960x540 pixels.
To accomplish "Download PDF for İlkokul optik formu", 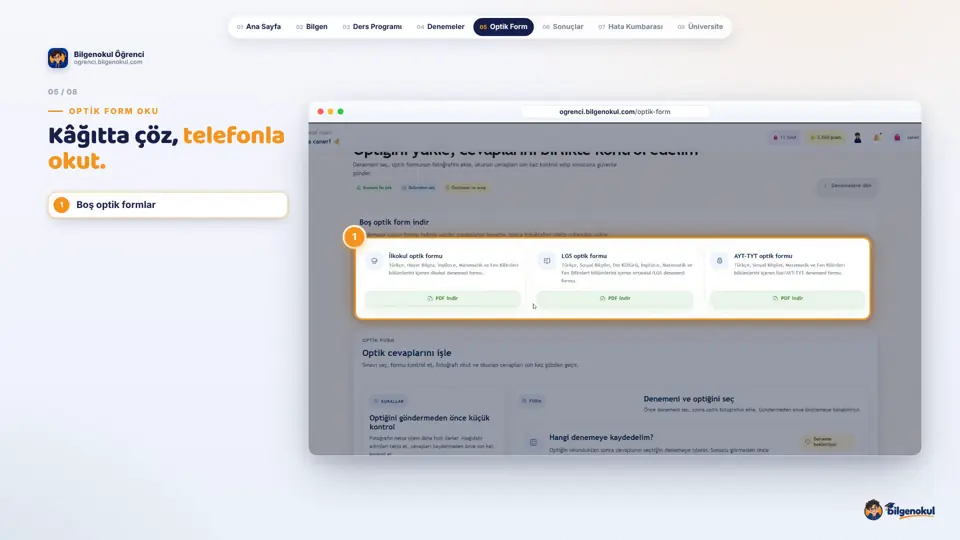I will point(443,298).
